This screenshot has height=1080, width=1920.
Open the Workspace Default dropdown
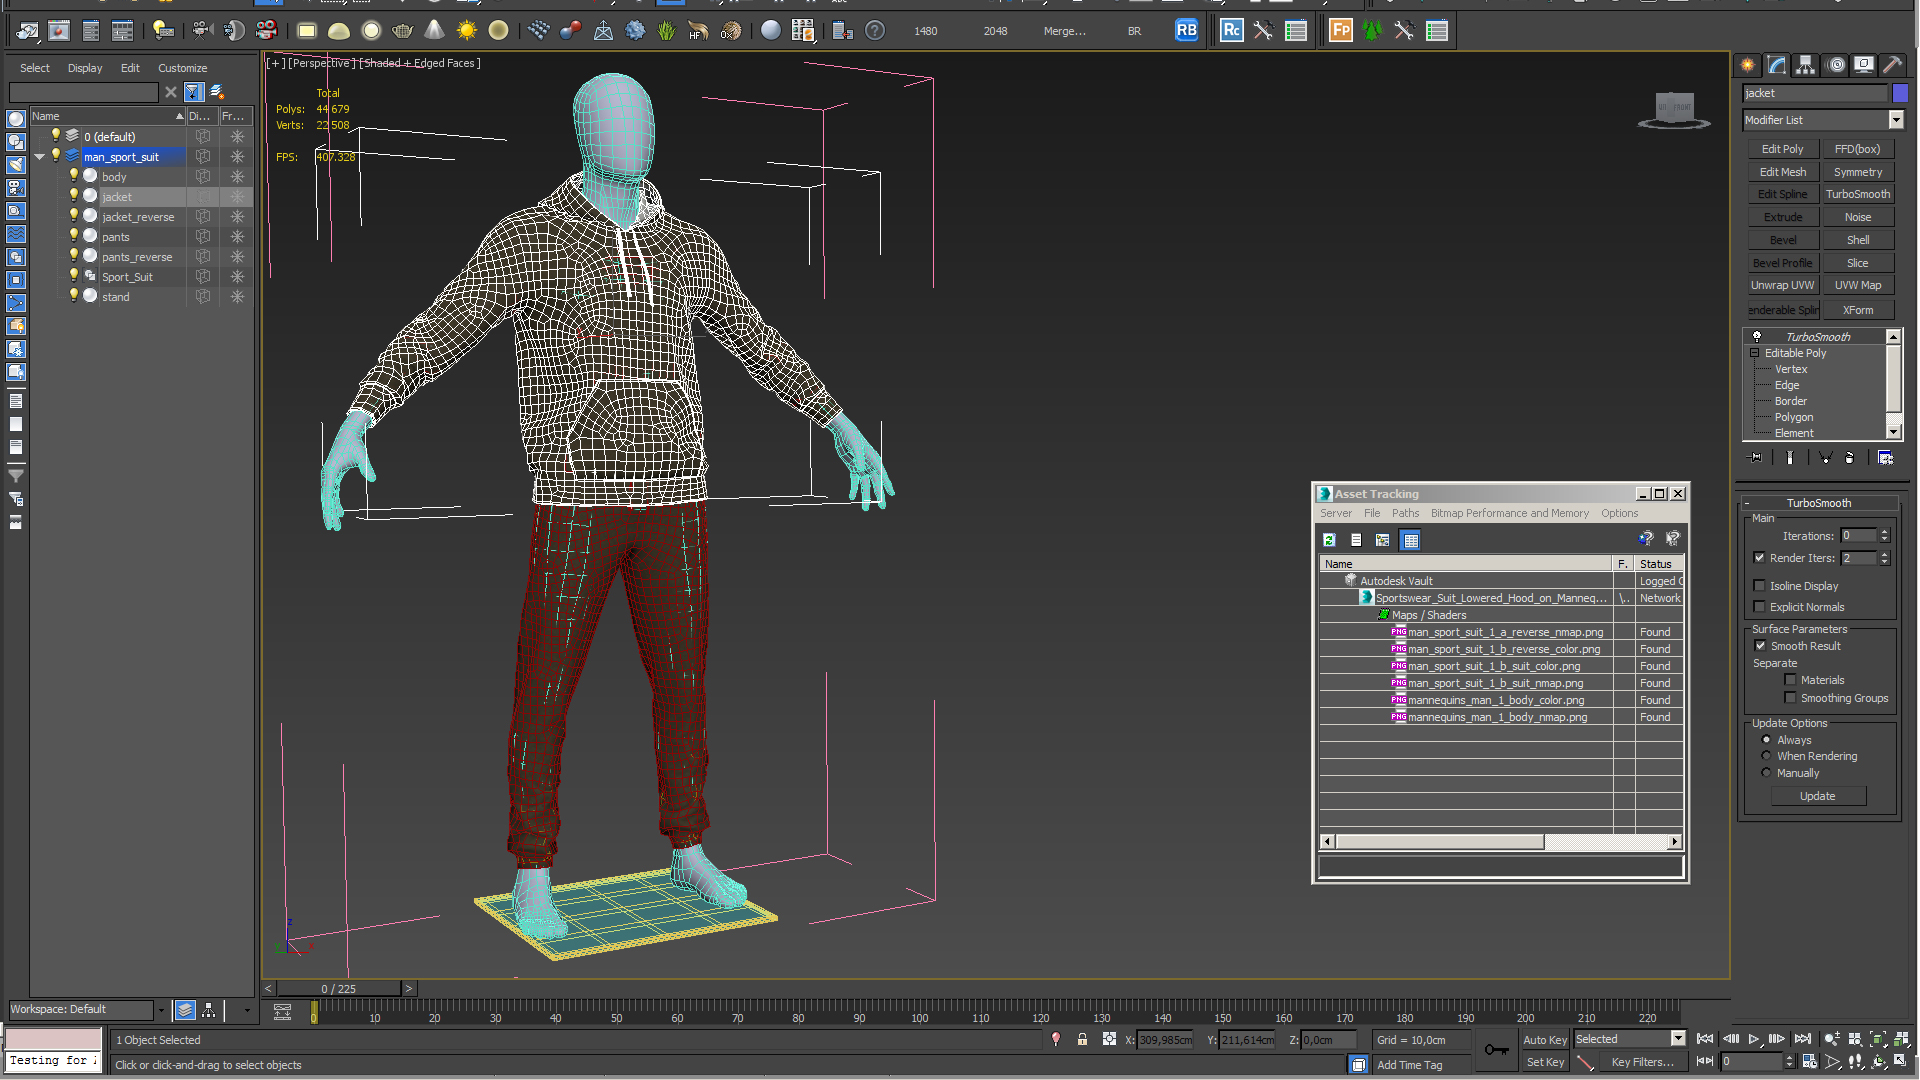[x=161, y=1010]
